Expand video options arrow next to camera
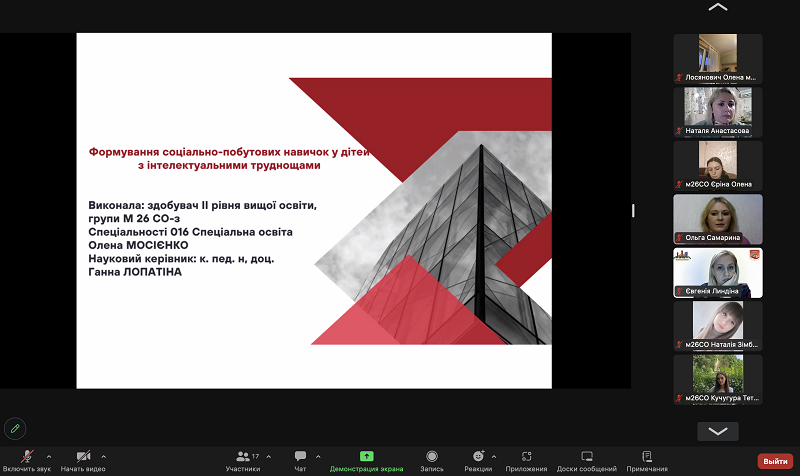This screenshot has width=800, height=476. (x=103, y=456)
